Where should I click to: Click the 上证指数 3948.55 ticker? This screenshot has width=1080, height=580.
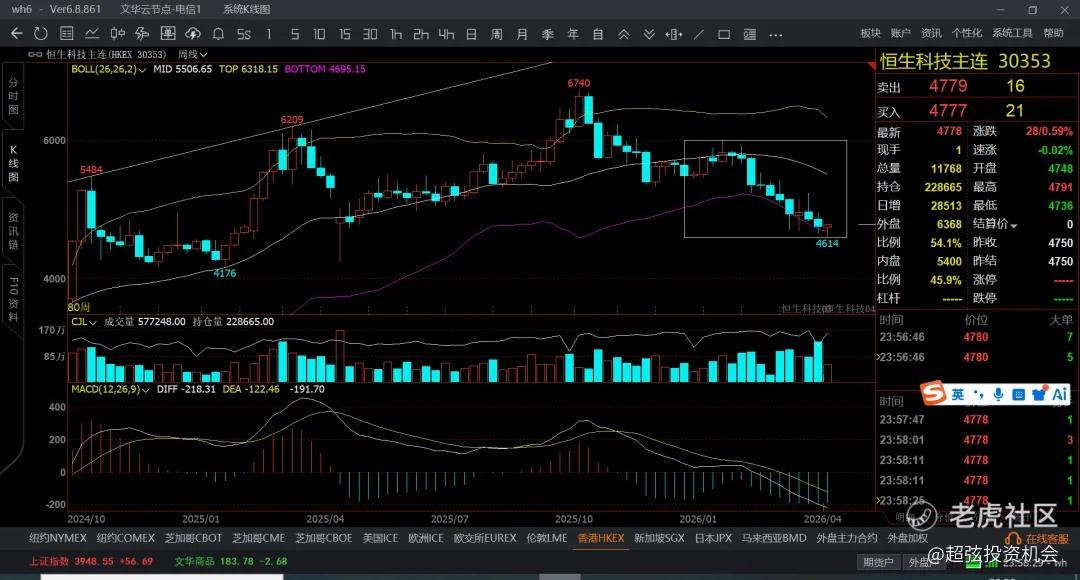coord(91,561)
